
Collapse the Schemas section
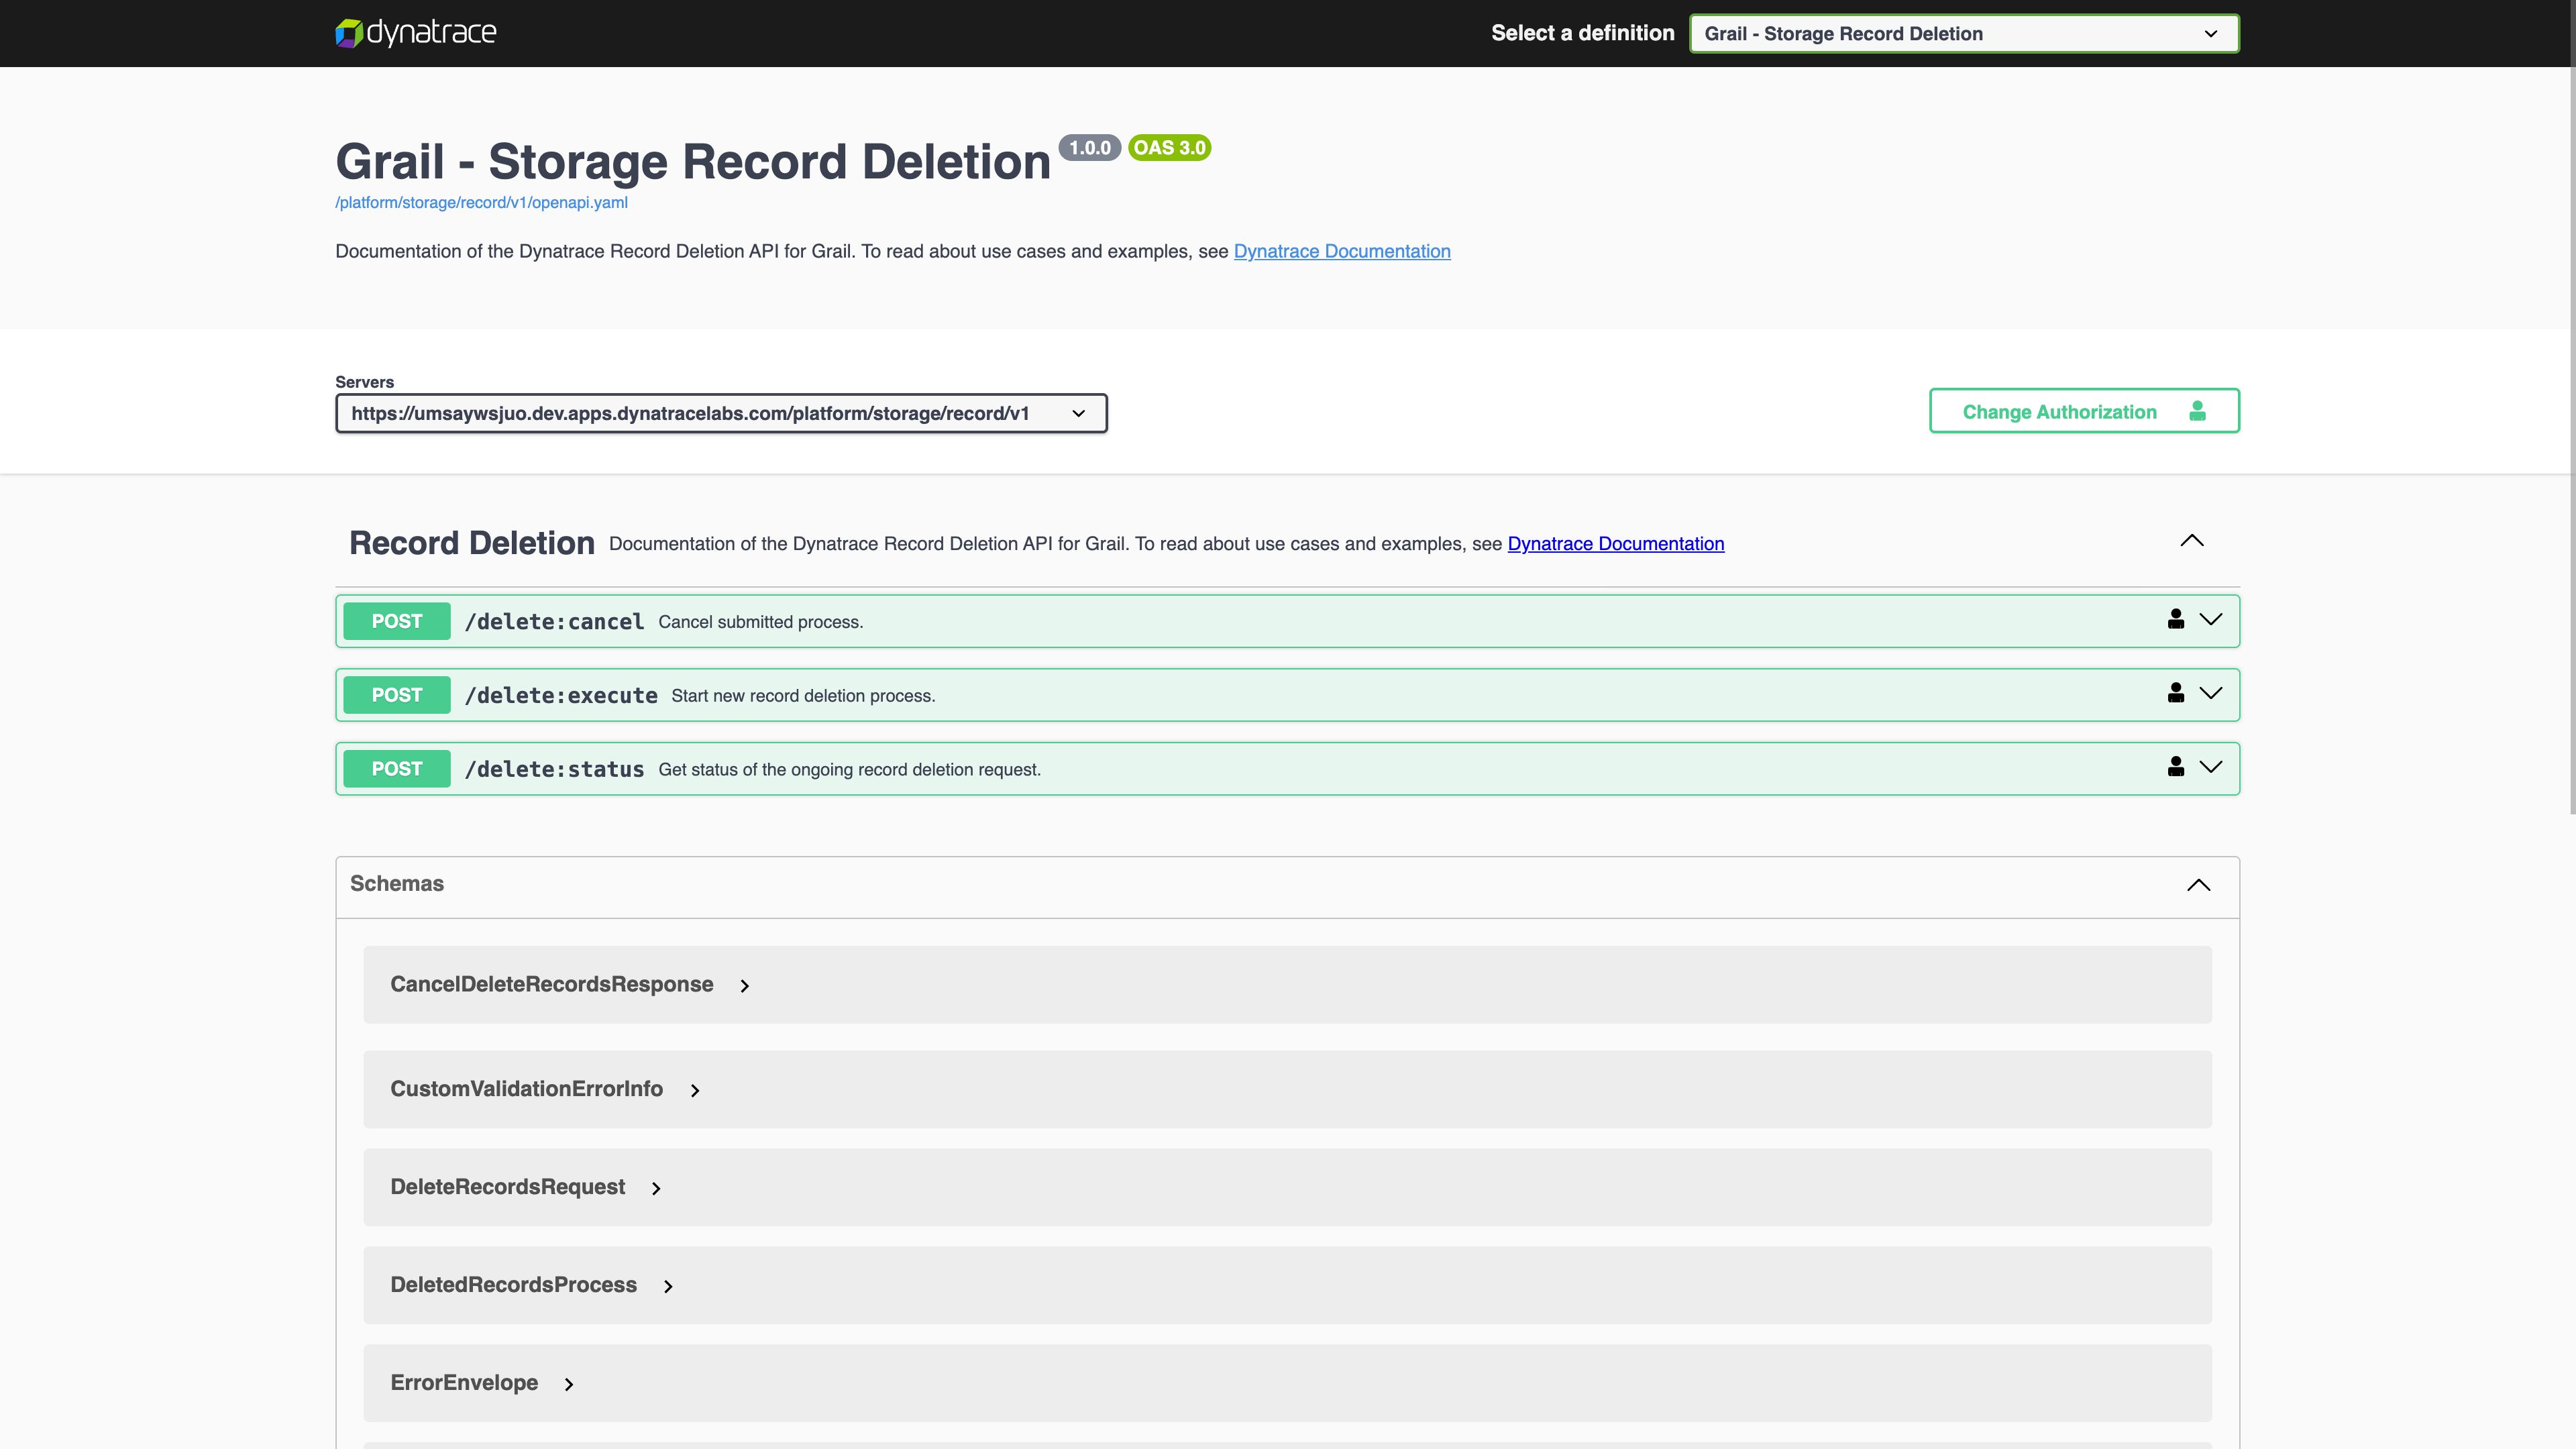2198,885
